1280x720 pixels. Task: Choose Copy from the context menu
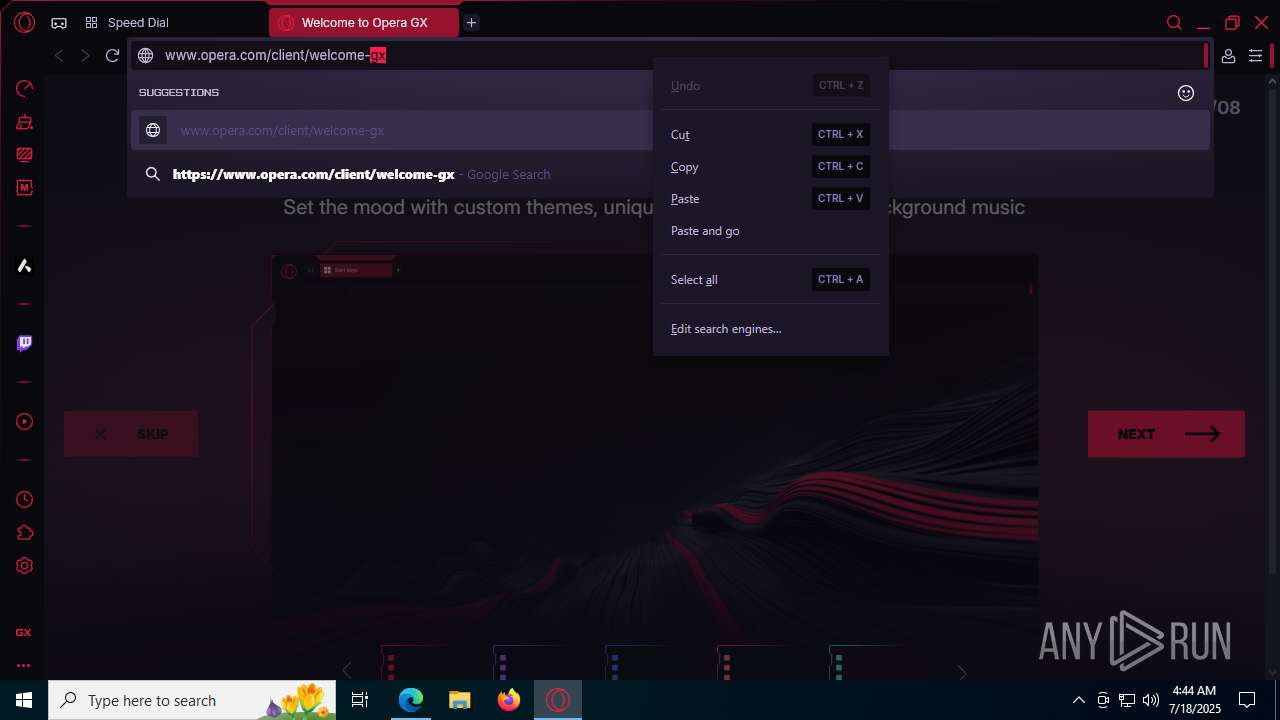coord(770,166)
